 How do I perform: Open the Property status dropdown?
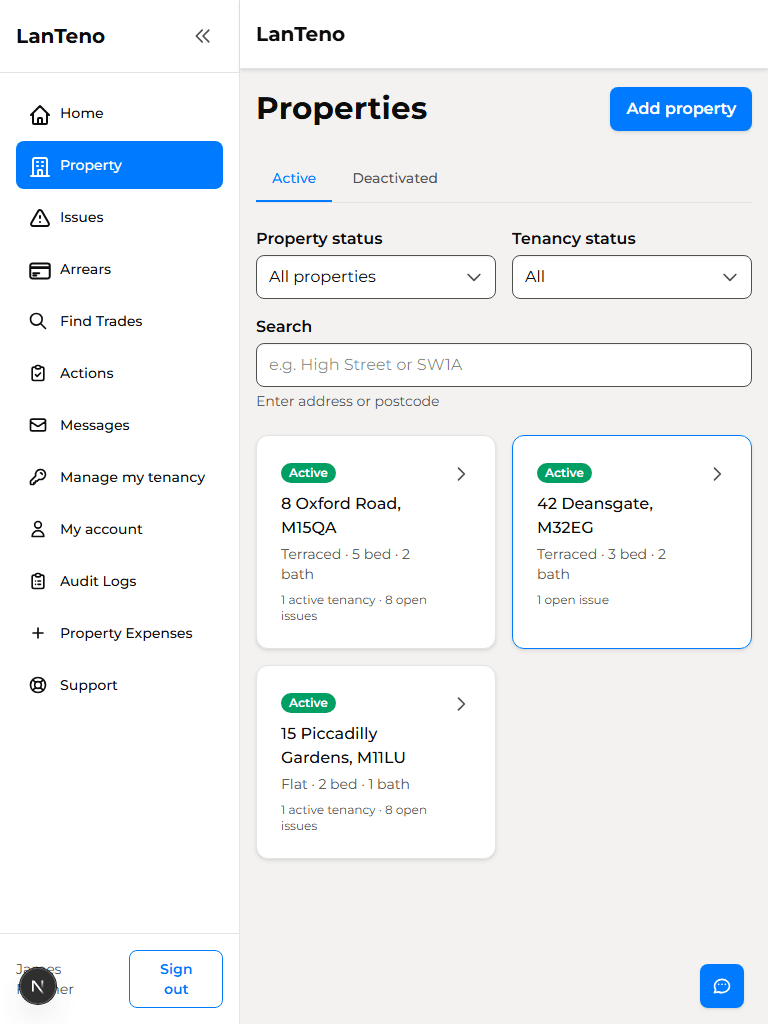pos(376,277)
